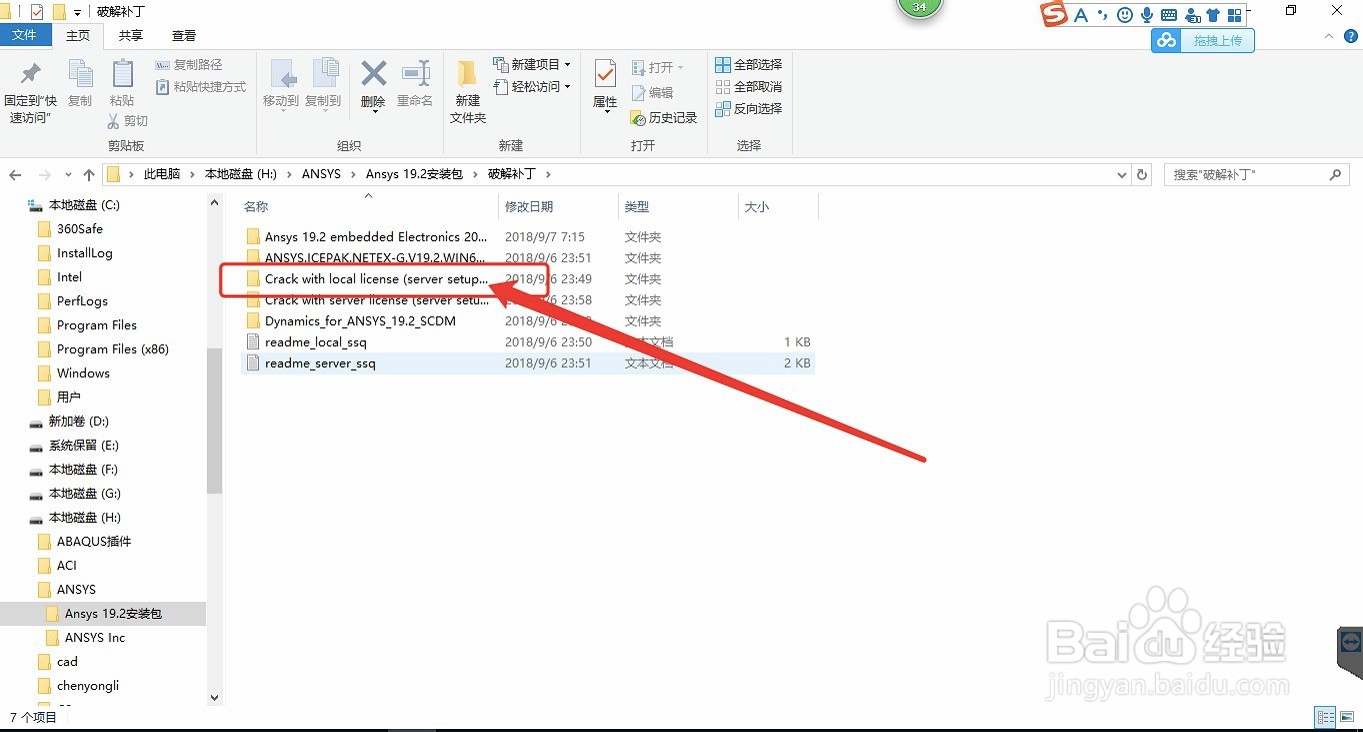Click Sogou input method S icon
This screenshot has width=1363, height=732.
tap(1054, 14)
